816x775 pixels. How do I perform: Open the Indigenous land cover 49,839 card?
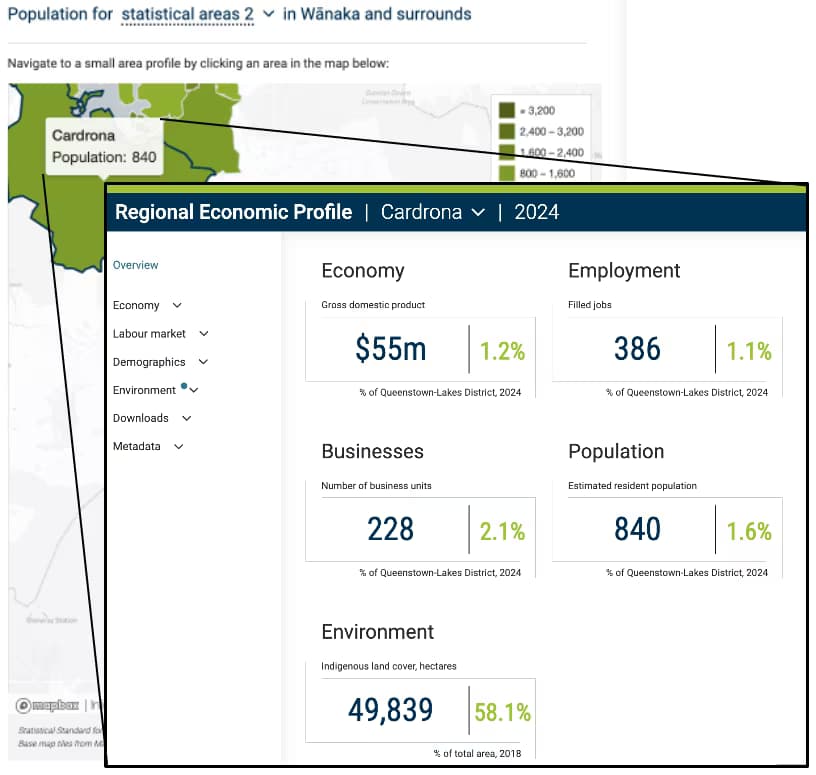(427, 710)
